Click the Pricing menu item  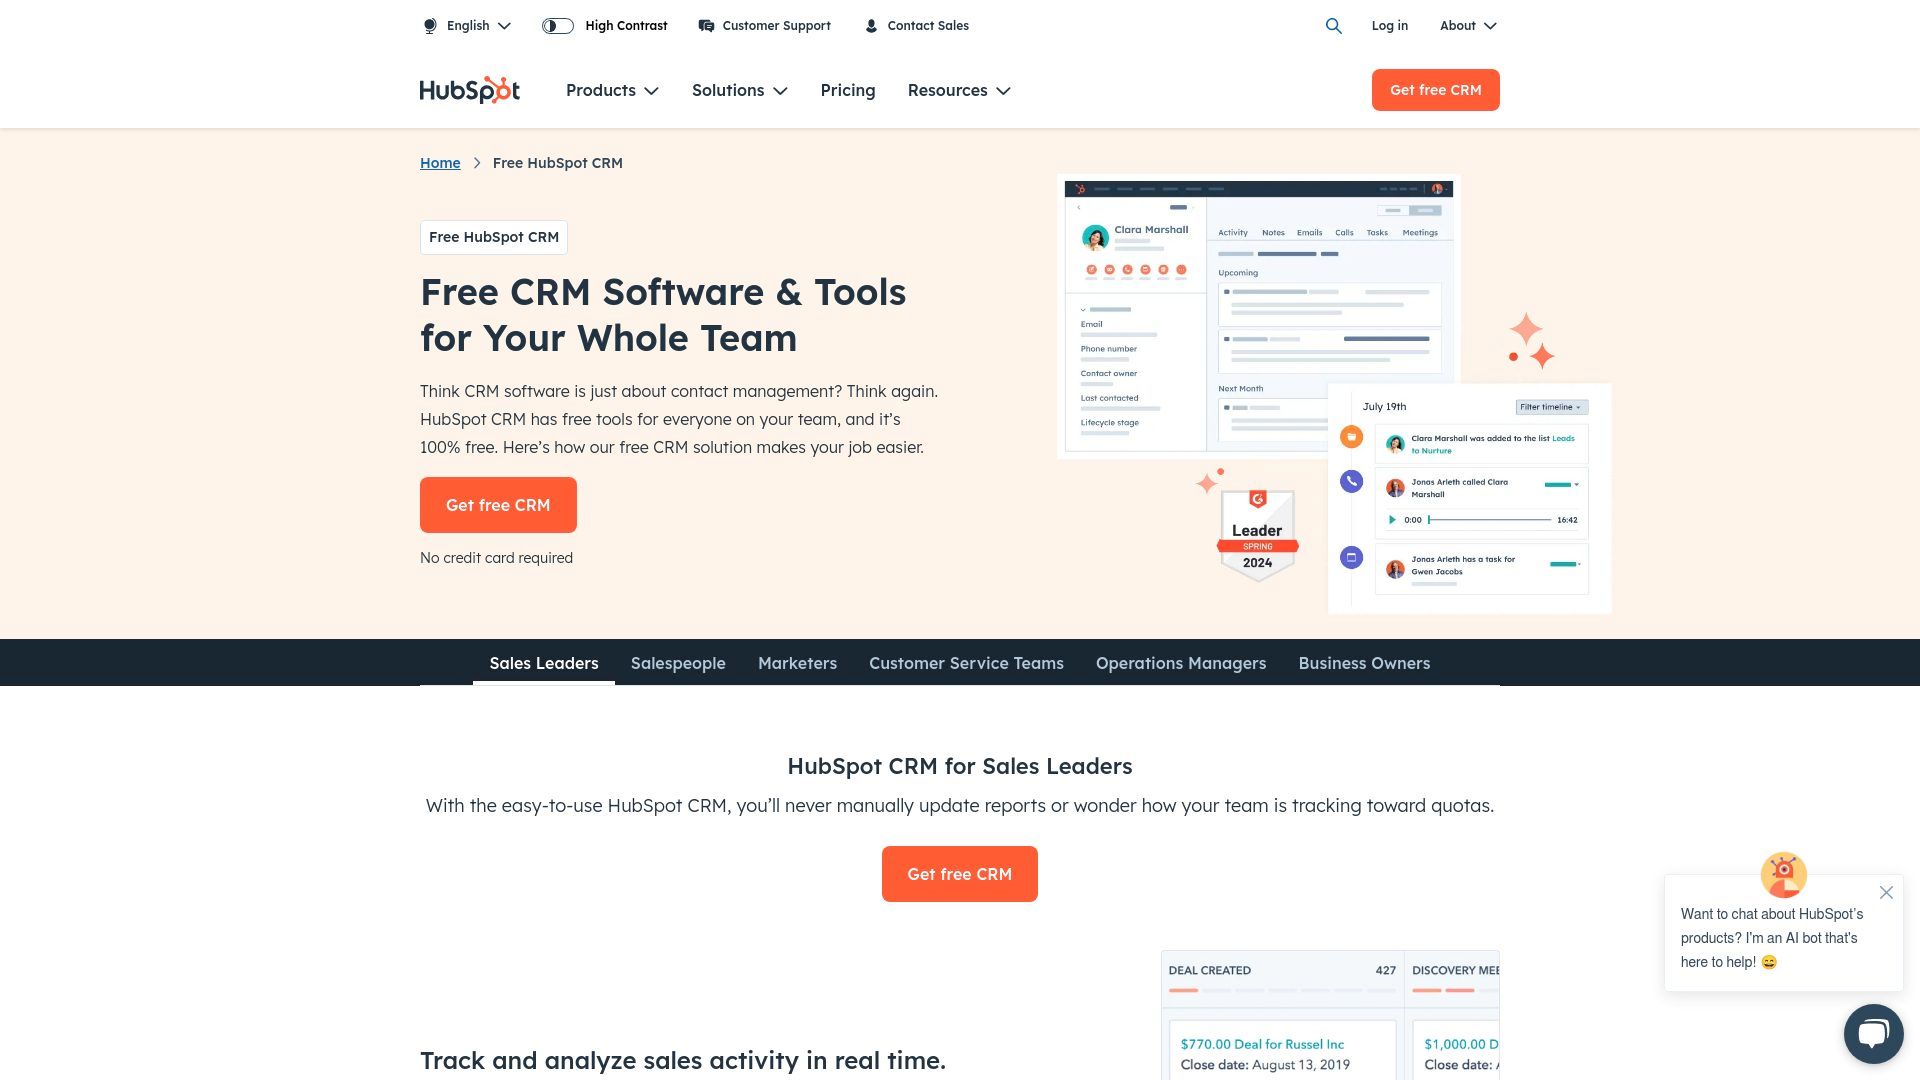848,90
